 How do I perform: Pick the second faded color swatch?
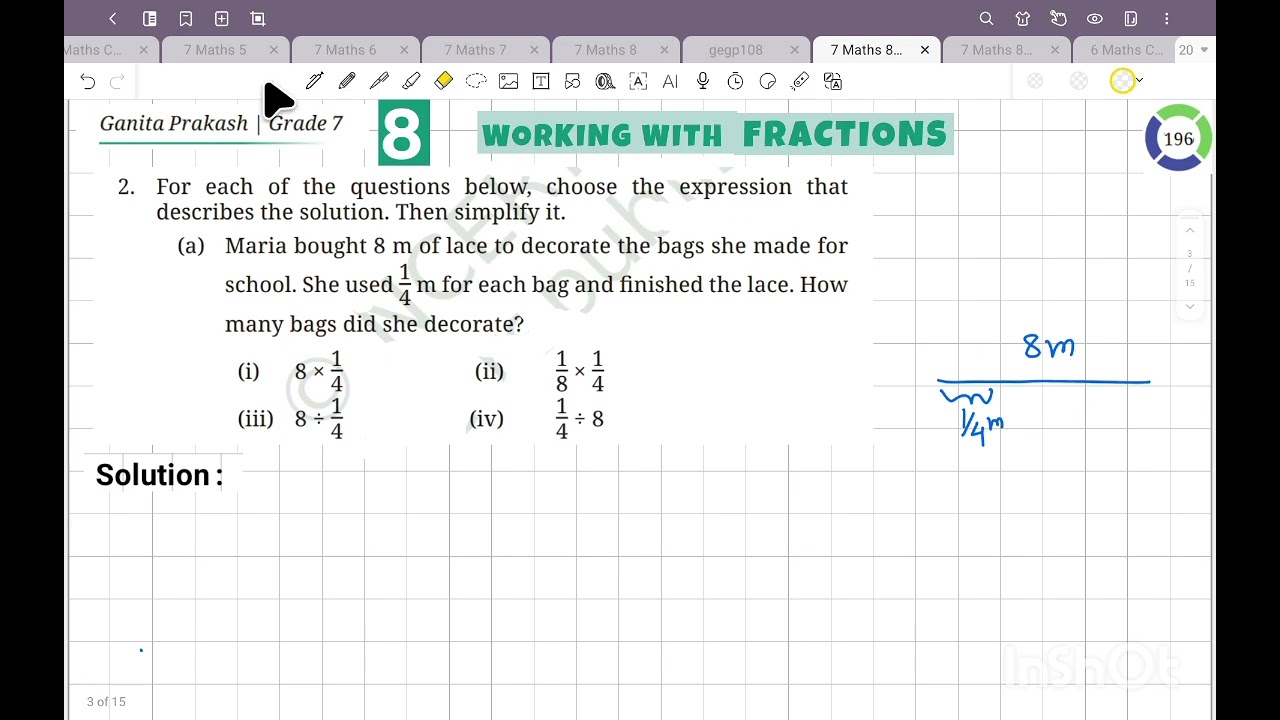tap(1078, 81)
